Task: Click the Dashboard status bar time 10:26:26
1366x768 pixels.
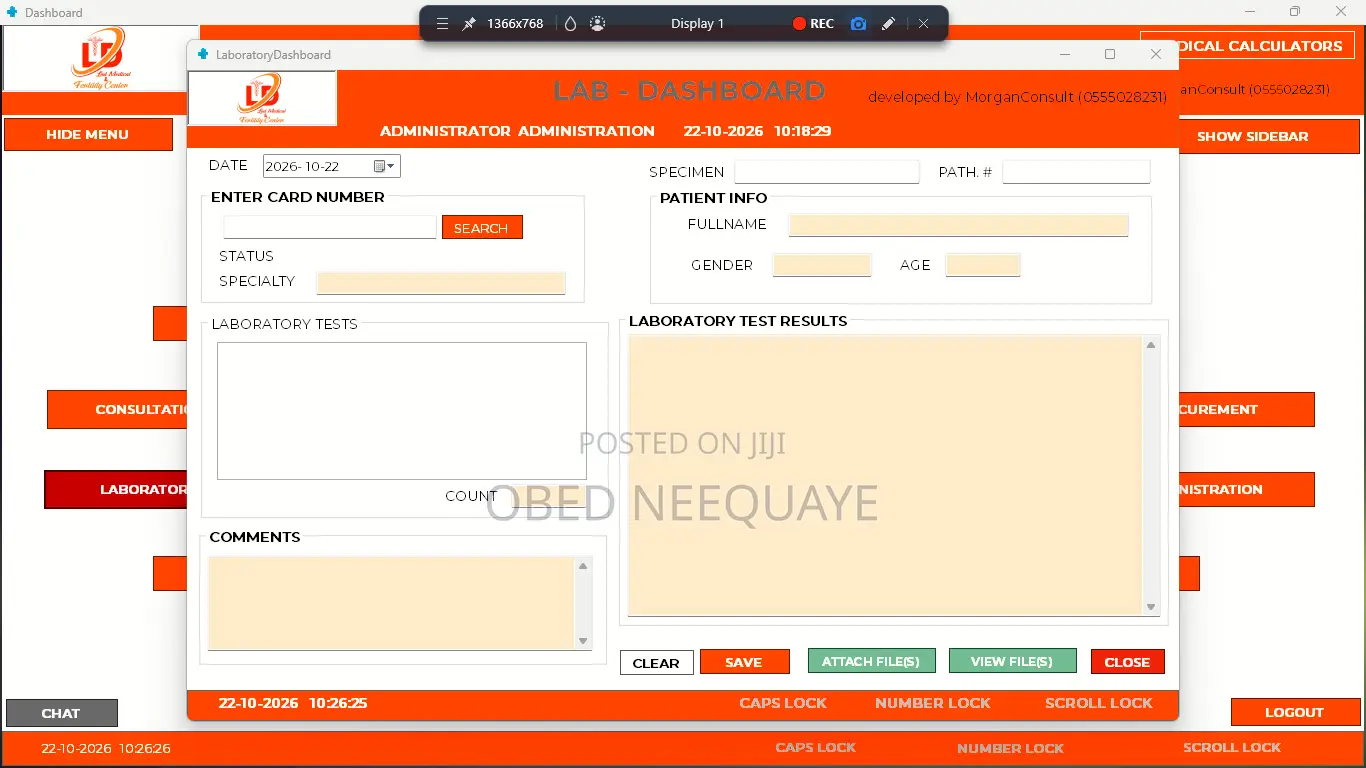Action: (145, 748)
